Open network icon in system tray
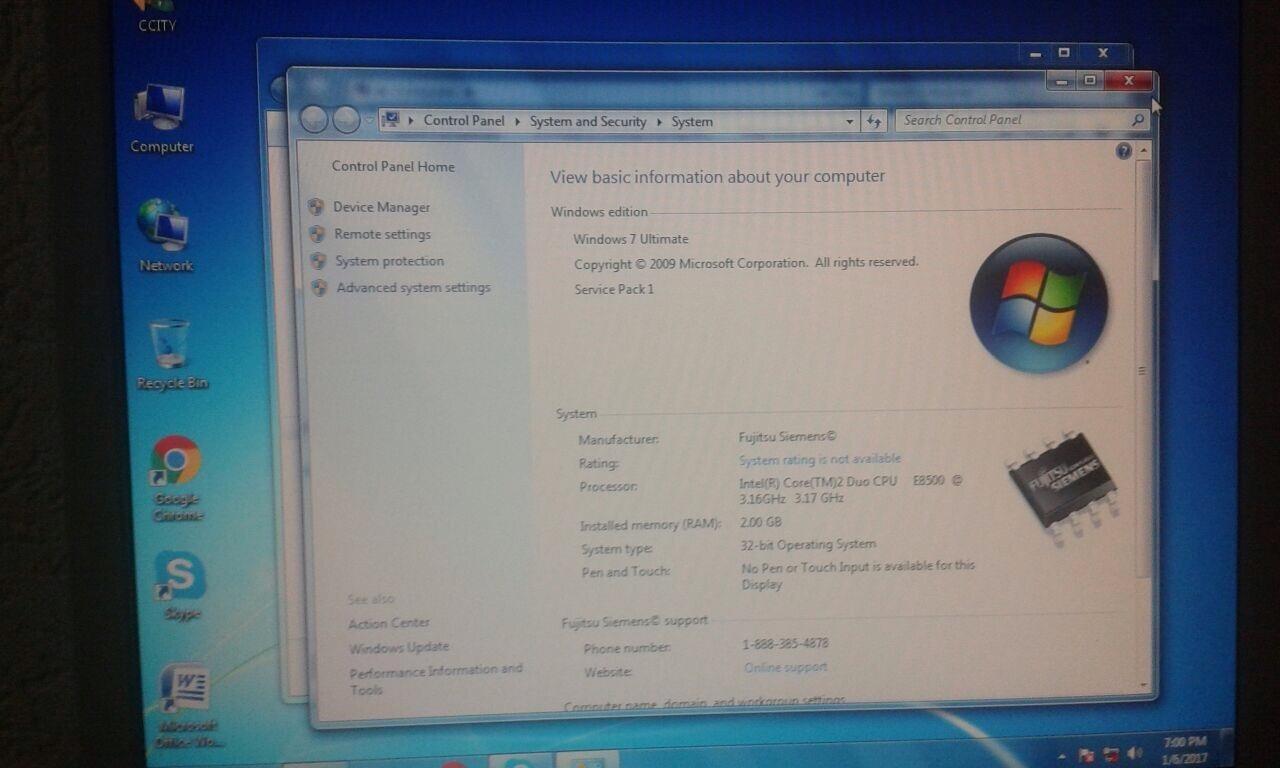Image resolution: width=1280 pixels, height=768 pixels. (x=1111, y=754)
